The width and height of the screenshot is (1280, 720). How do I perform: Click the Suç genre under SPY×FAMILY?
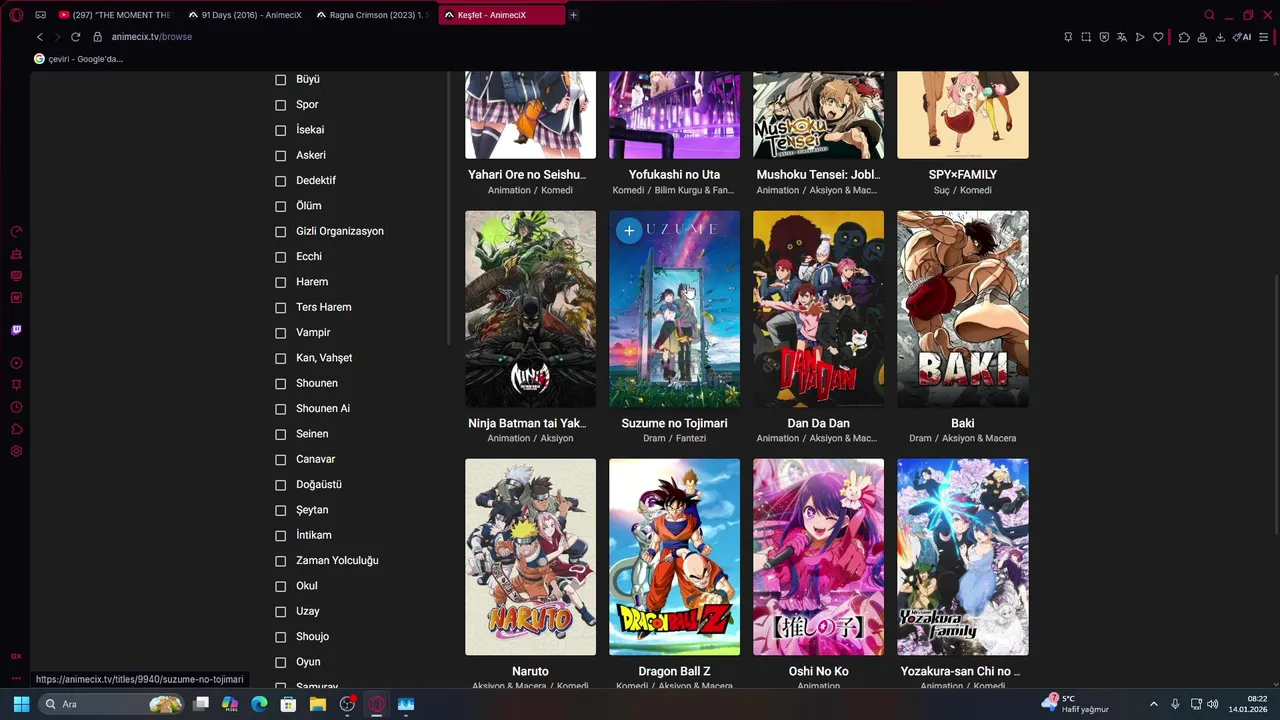[942, 190]
